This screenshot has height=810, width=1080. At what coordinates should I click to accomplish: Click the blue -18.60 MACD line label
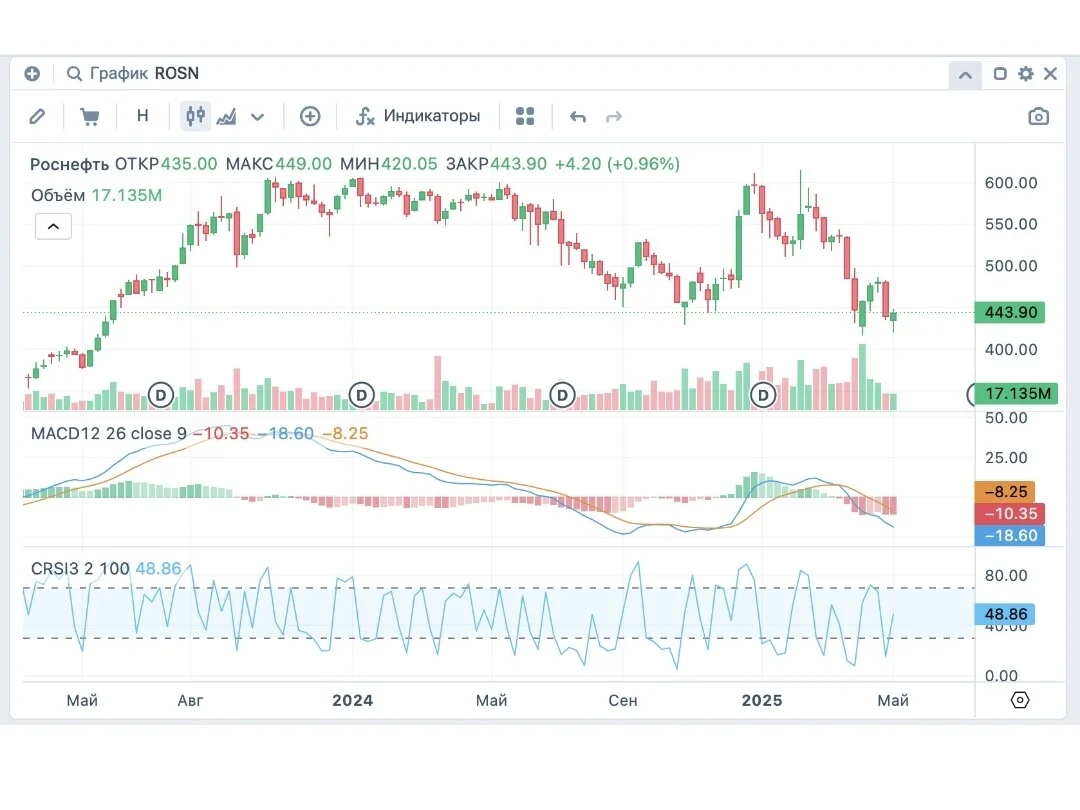point(1010,536)
